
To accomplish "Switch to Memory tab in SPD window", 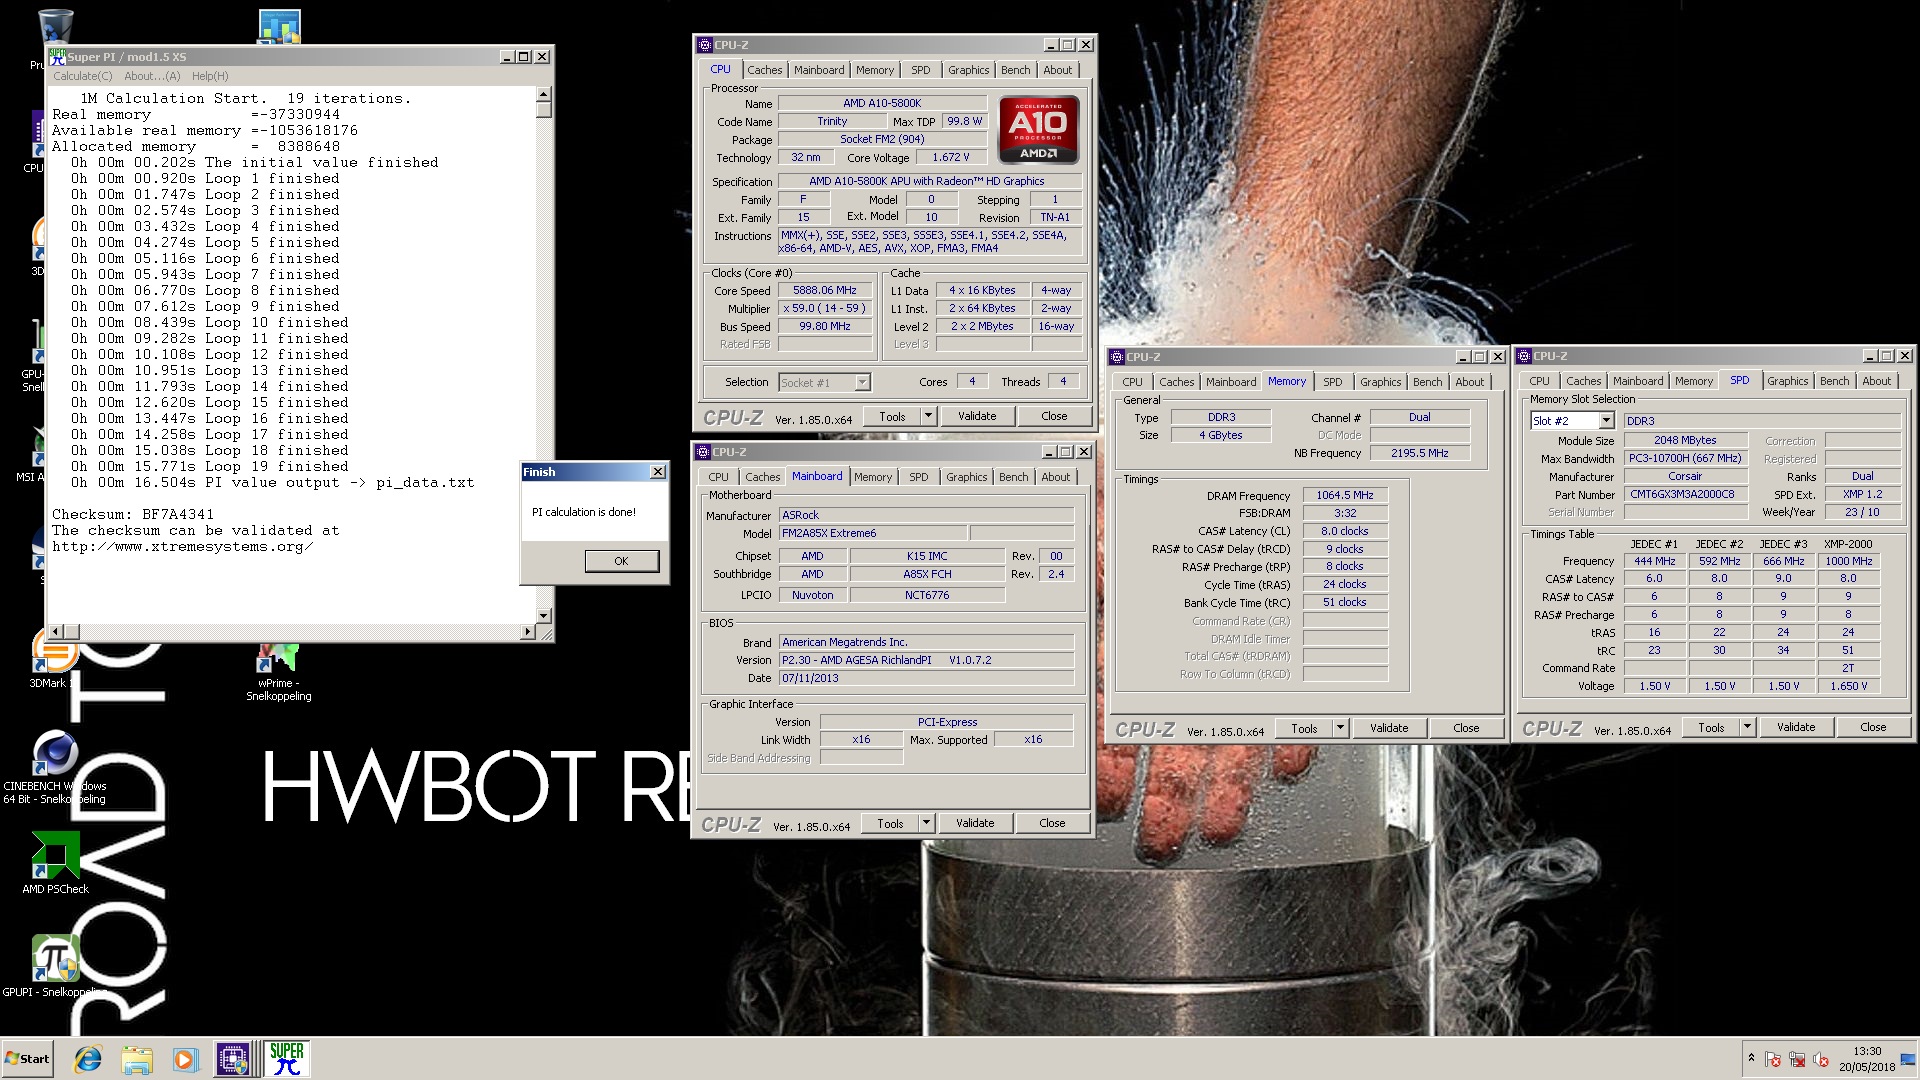I will [x=1693, y=381].
